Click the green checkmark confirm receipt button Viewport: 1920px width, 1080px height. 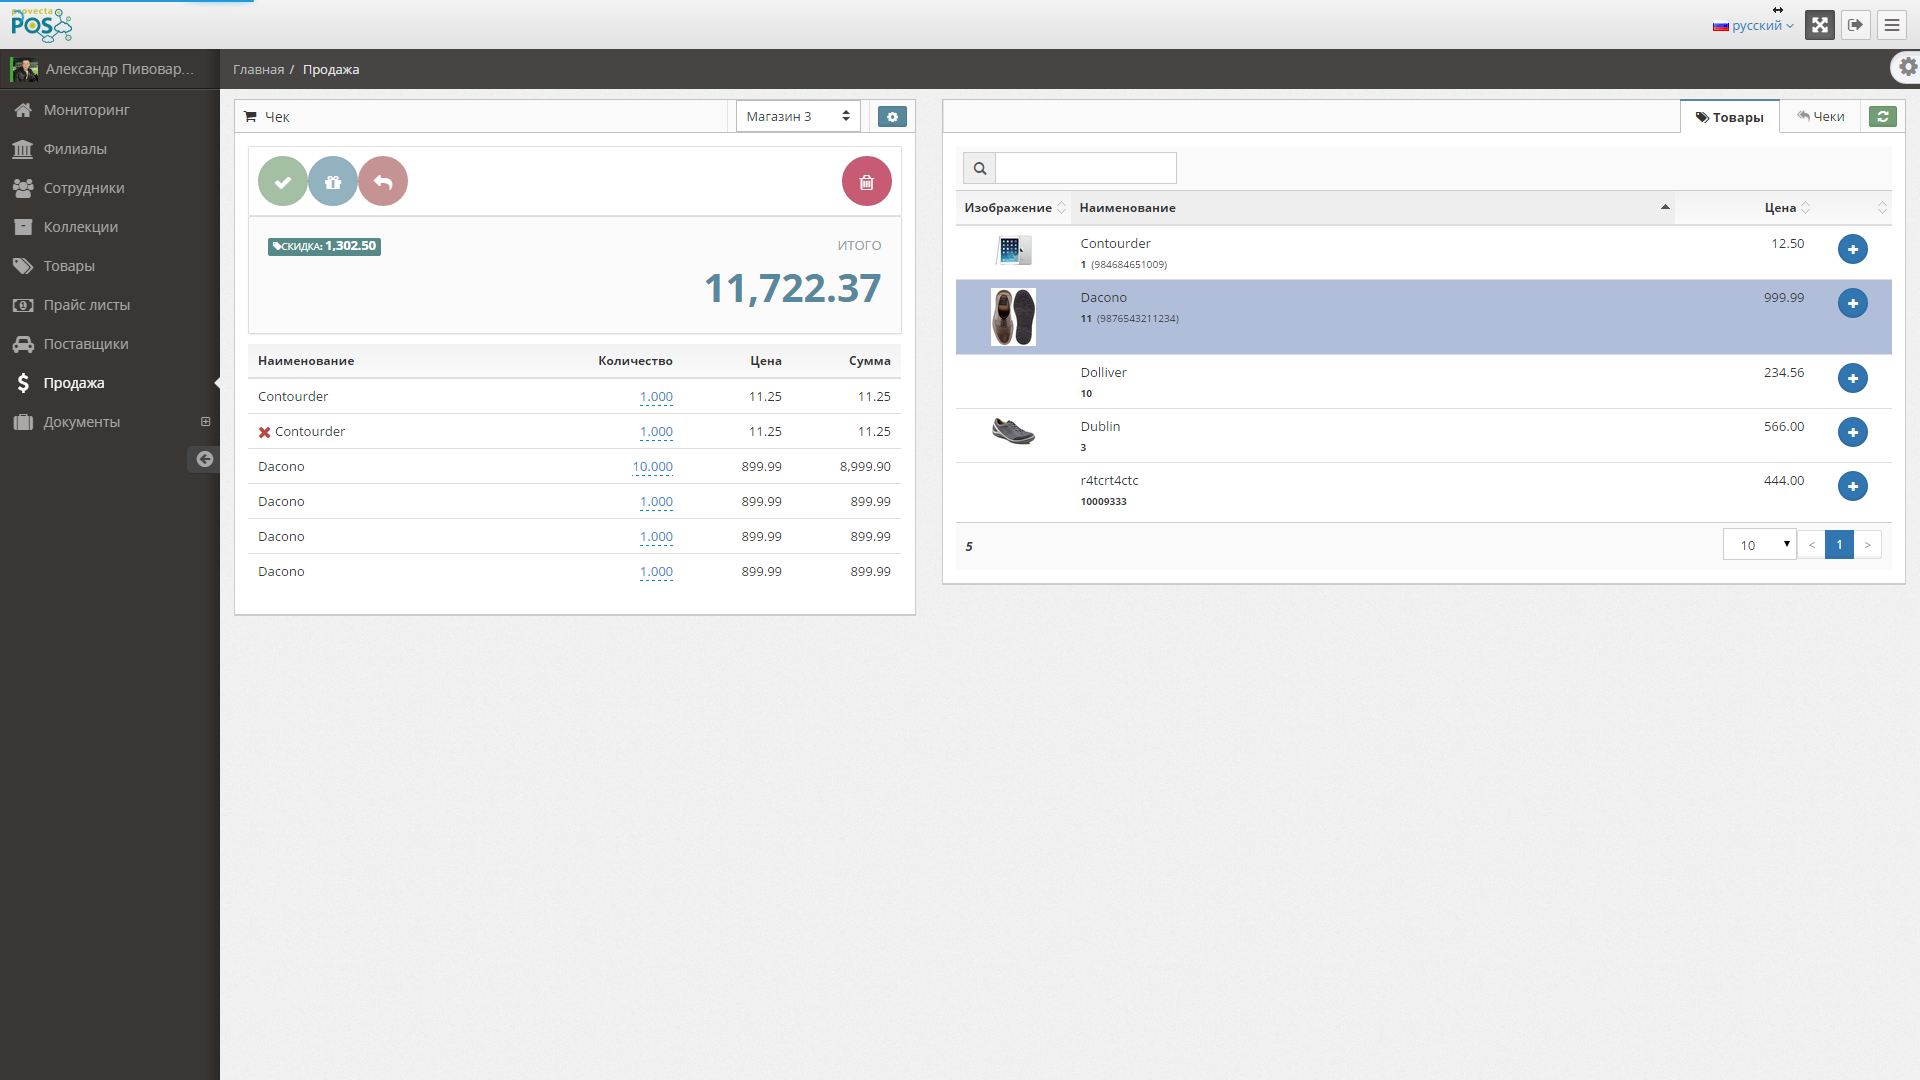283,182
